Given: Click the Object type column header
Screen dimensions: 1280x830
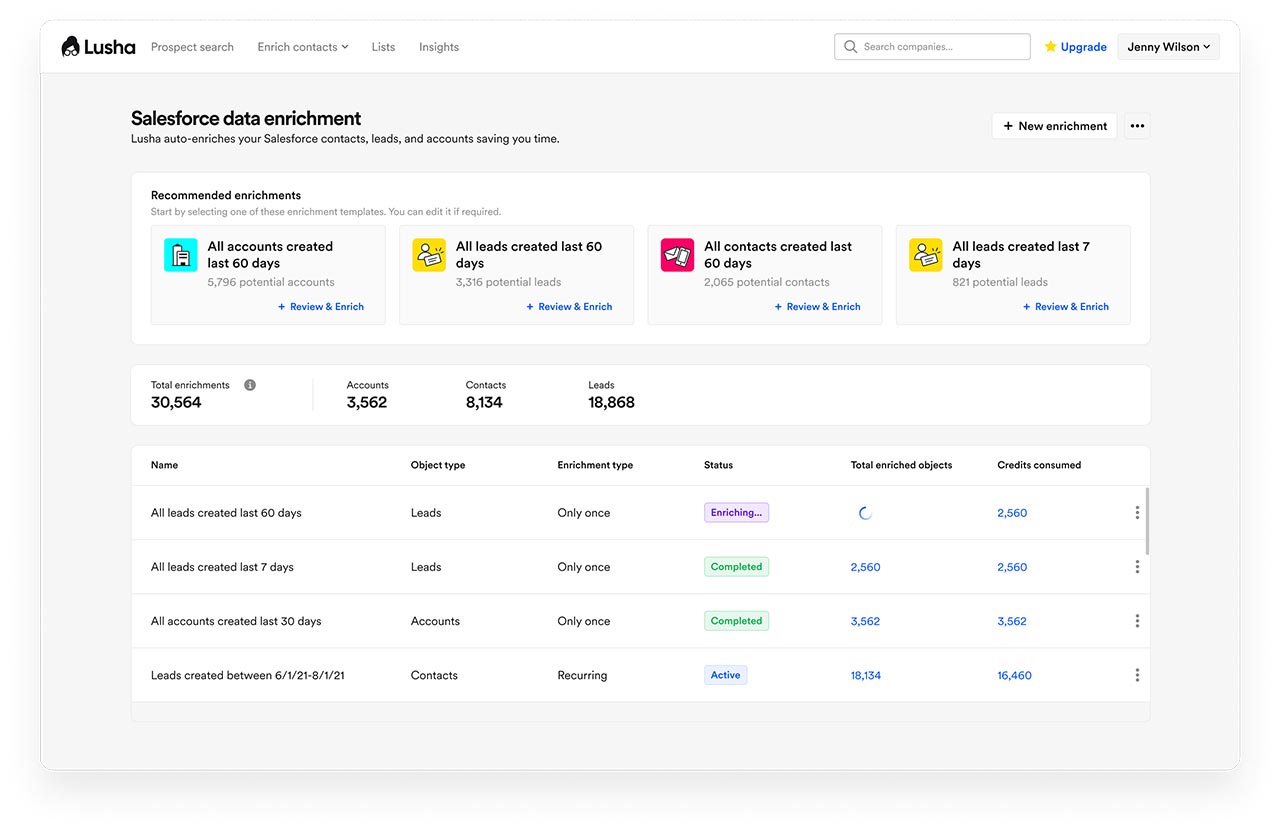Looking at the screenshot, I should coord(438,465).
